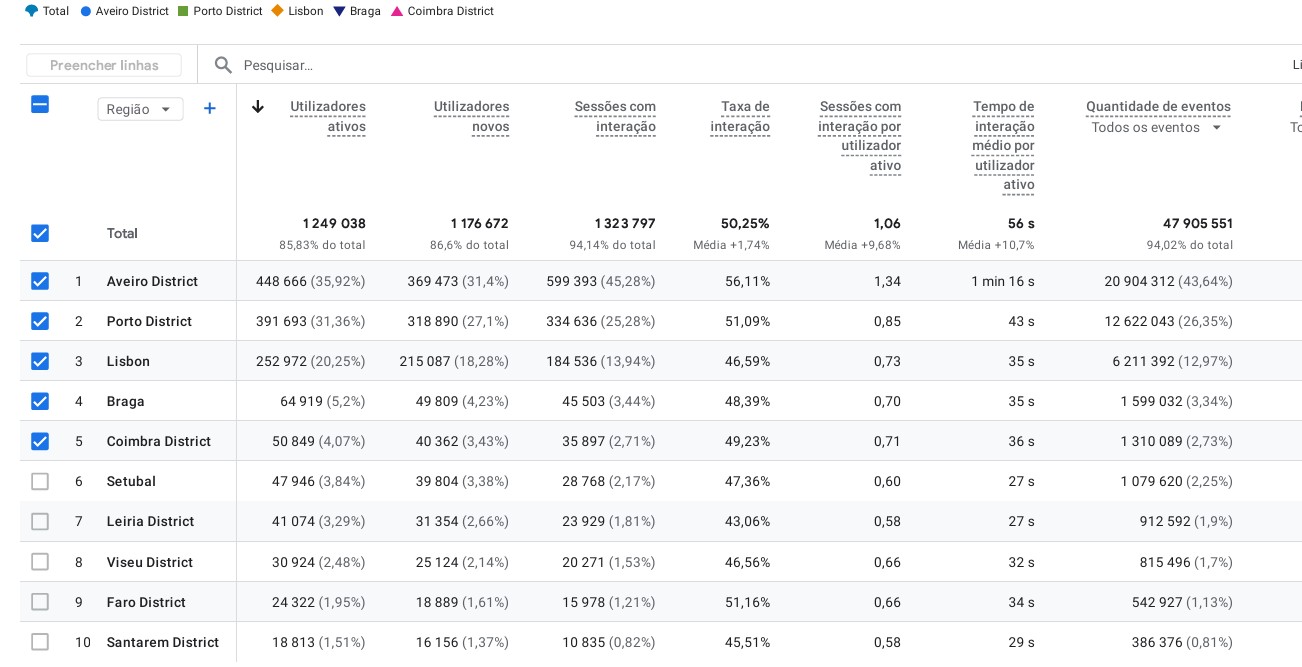Click the Aveiro District blue legend marker
Viewport: 1302px width, 667px height.
[86, 11]
